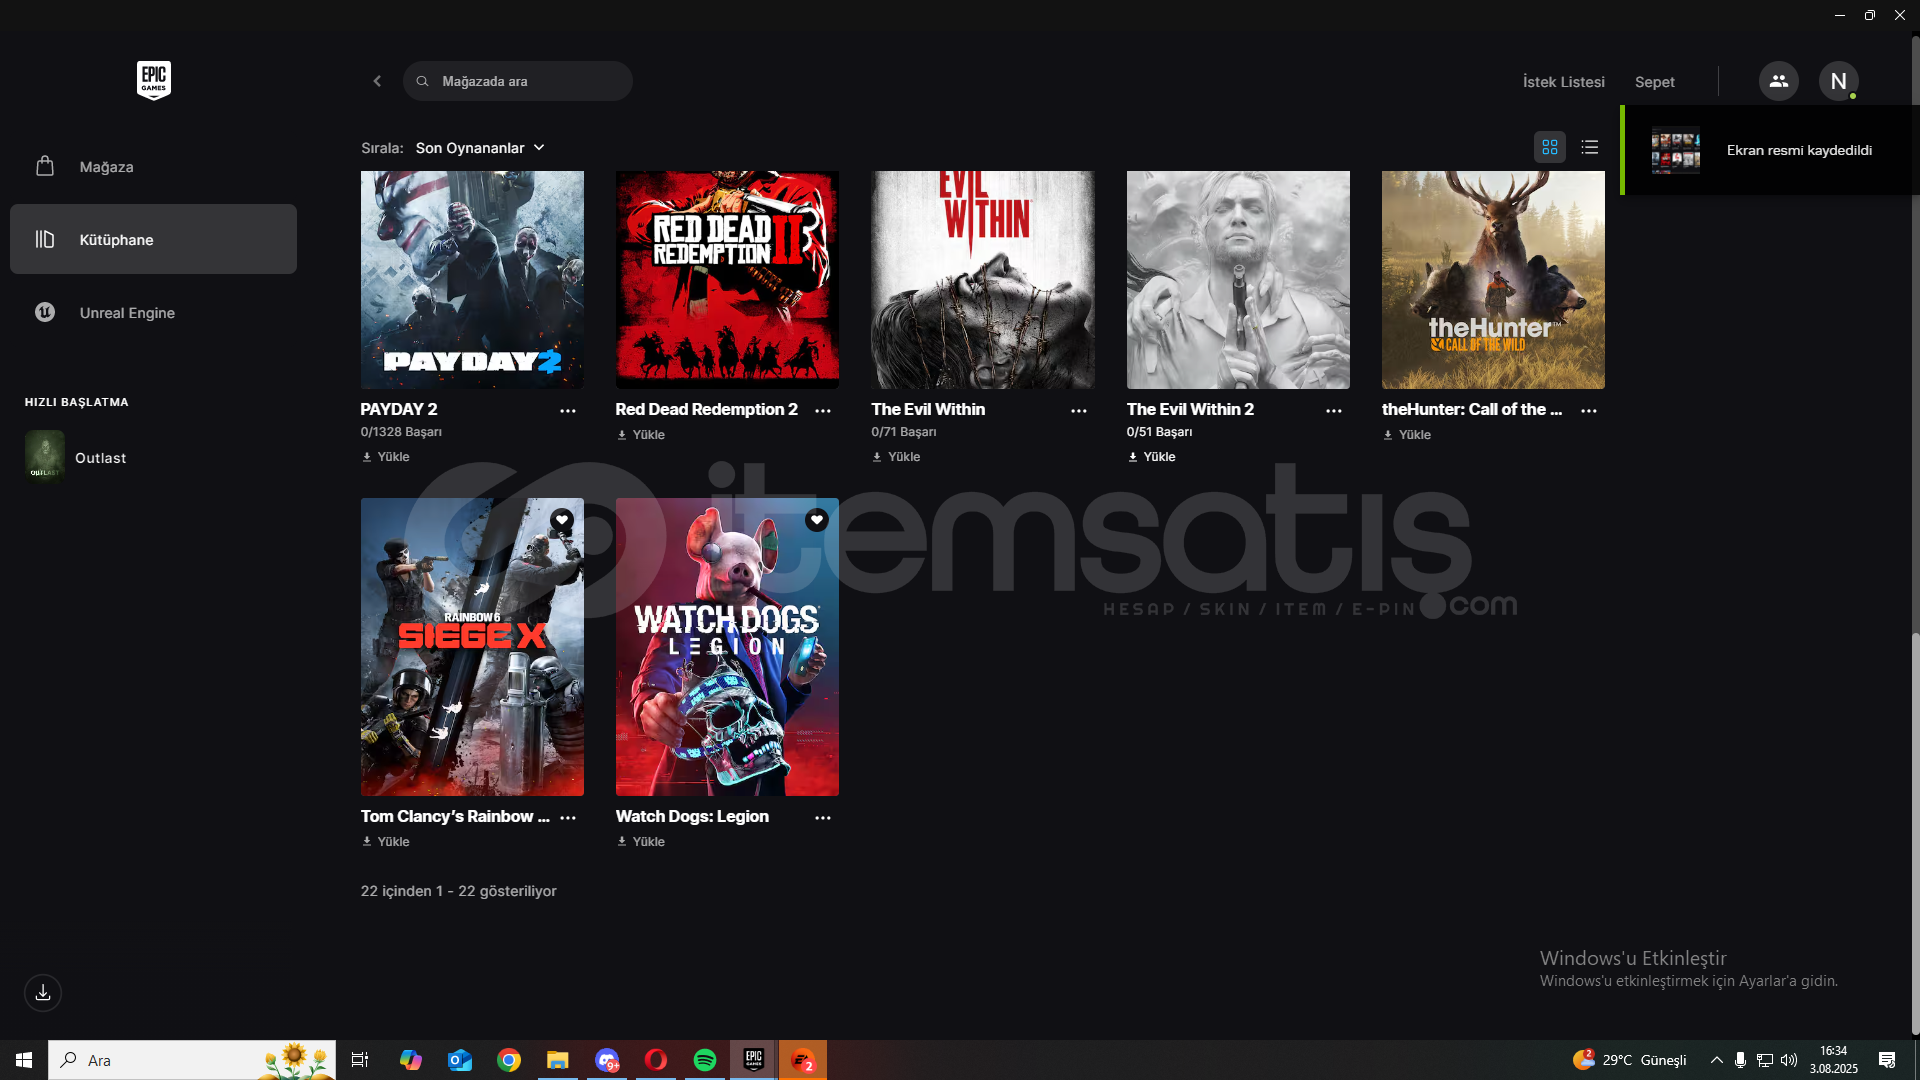Click PAYDAY 2 title text
The height and width of the screenshot is (1080, 1920).
tap(399, 409)
